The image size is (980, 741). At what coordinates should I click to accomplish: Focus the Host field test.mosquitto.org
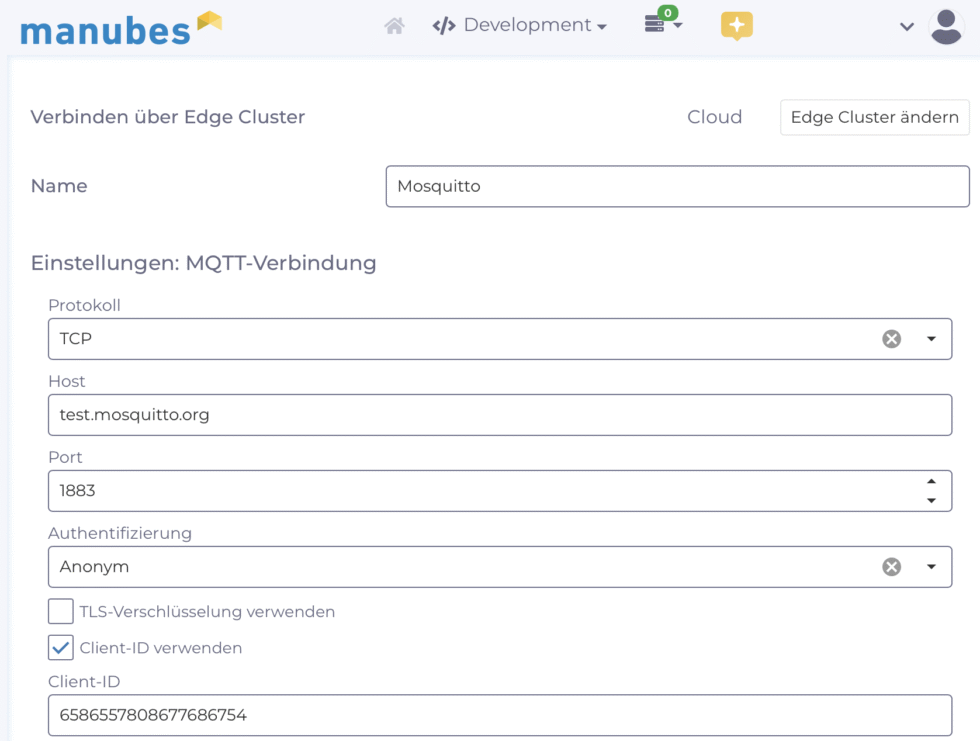click(x=499, y=415)
